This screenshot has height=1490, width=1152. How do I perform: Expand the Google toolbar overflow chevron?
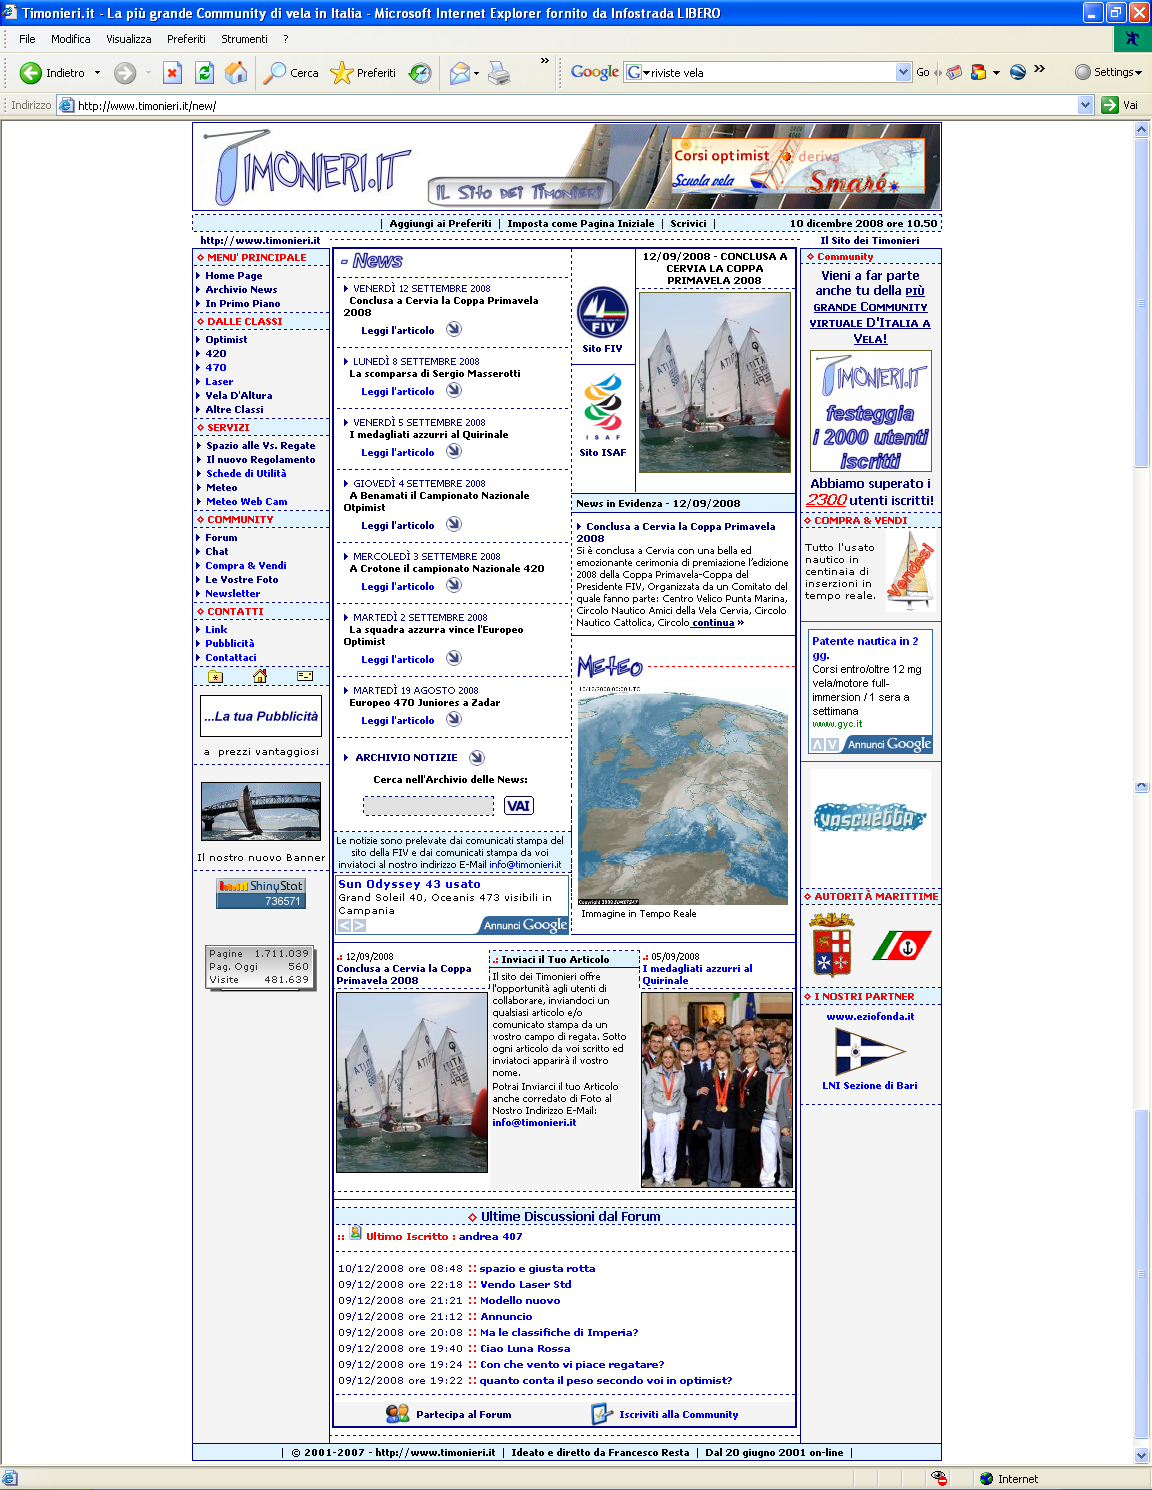point(1039,69)
